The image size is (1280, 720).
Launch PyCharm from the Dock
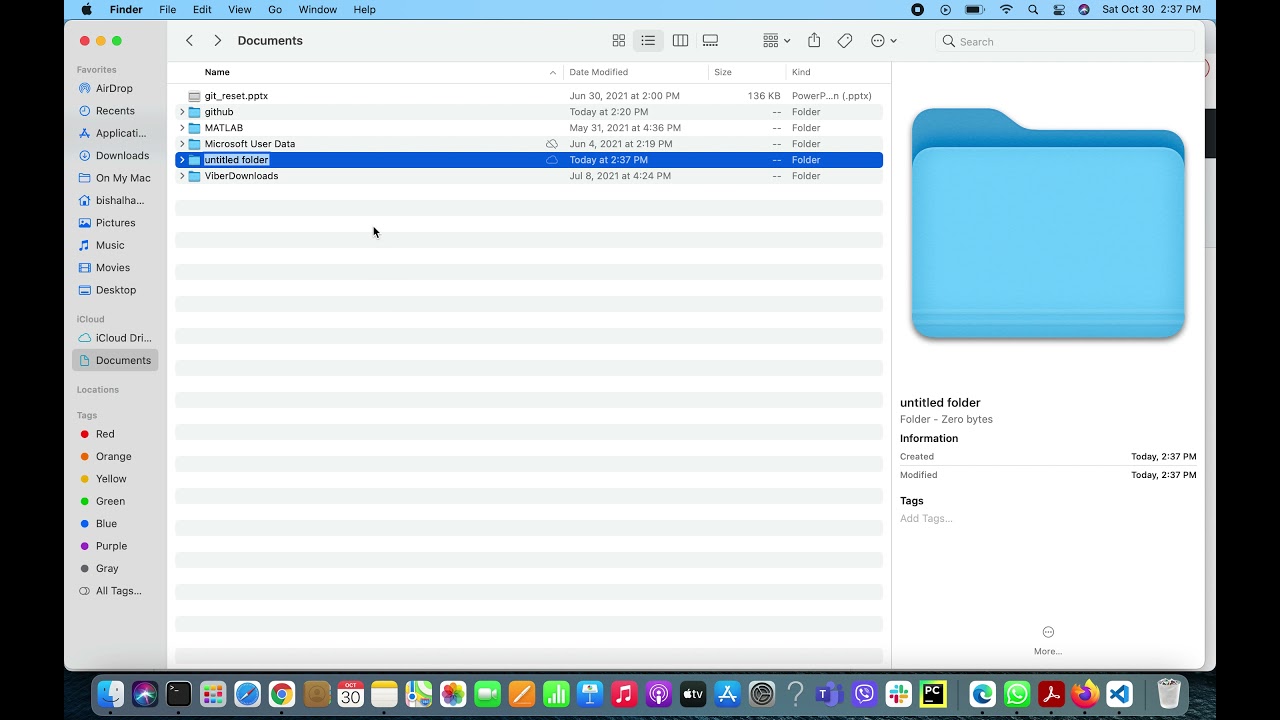933,693
